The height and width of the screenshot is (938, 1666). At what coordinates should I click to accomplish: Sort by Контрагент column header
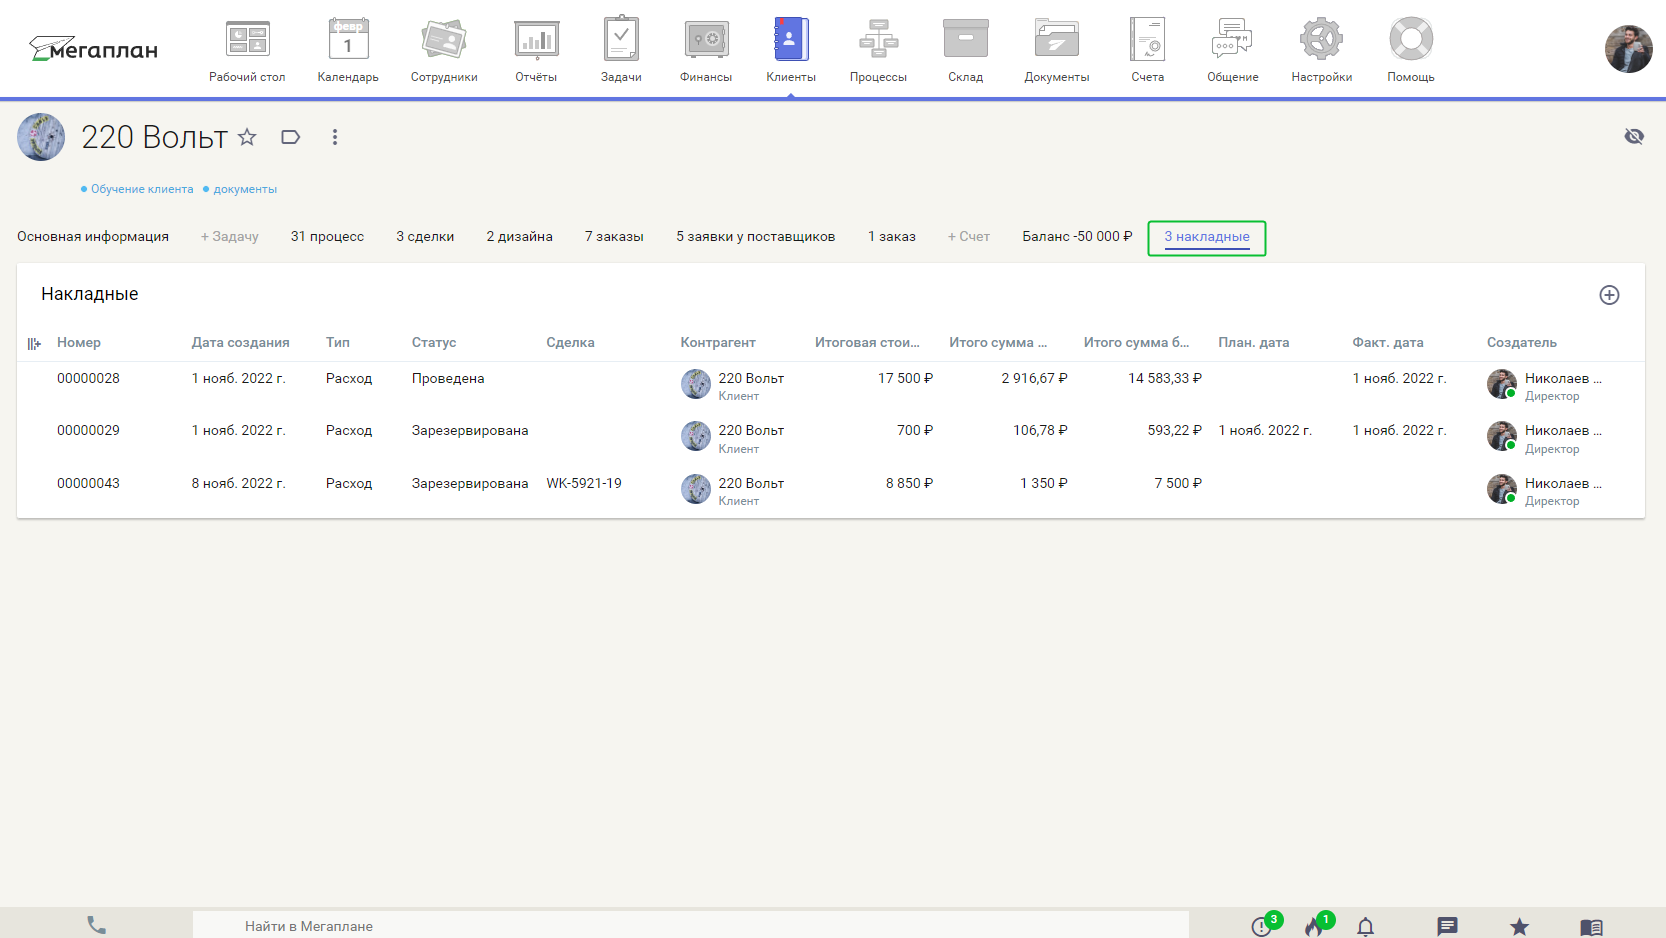coord(718,342)
